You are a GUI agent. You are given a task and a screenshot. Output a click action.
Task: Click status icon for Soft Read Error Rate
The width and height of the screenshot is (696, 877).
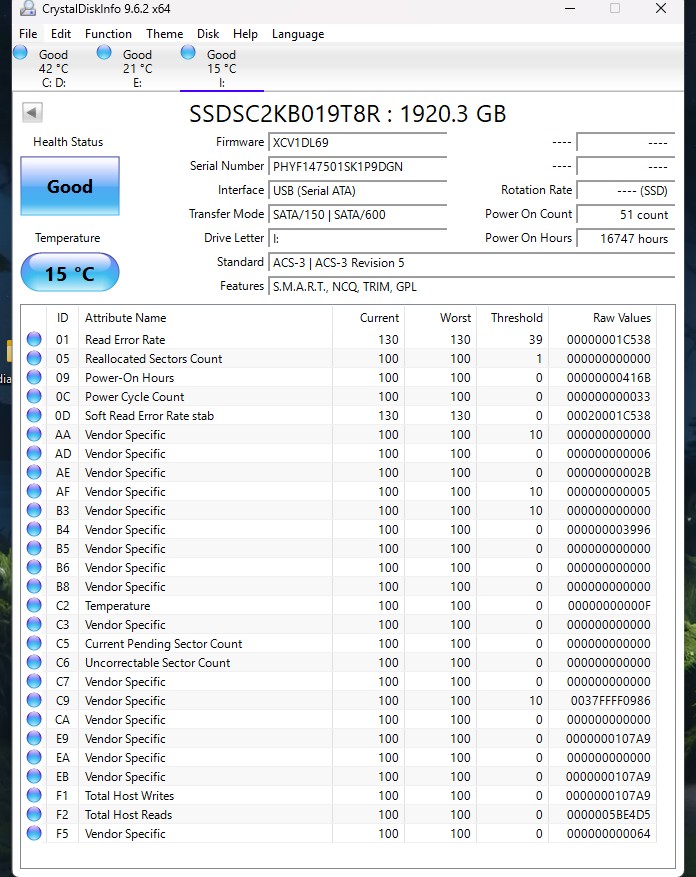tap(34, 415)
